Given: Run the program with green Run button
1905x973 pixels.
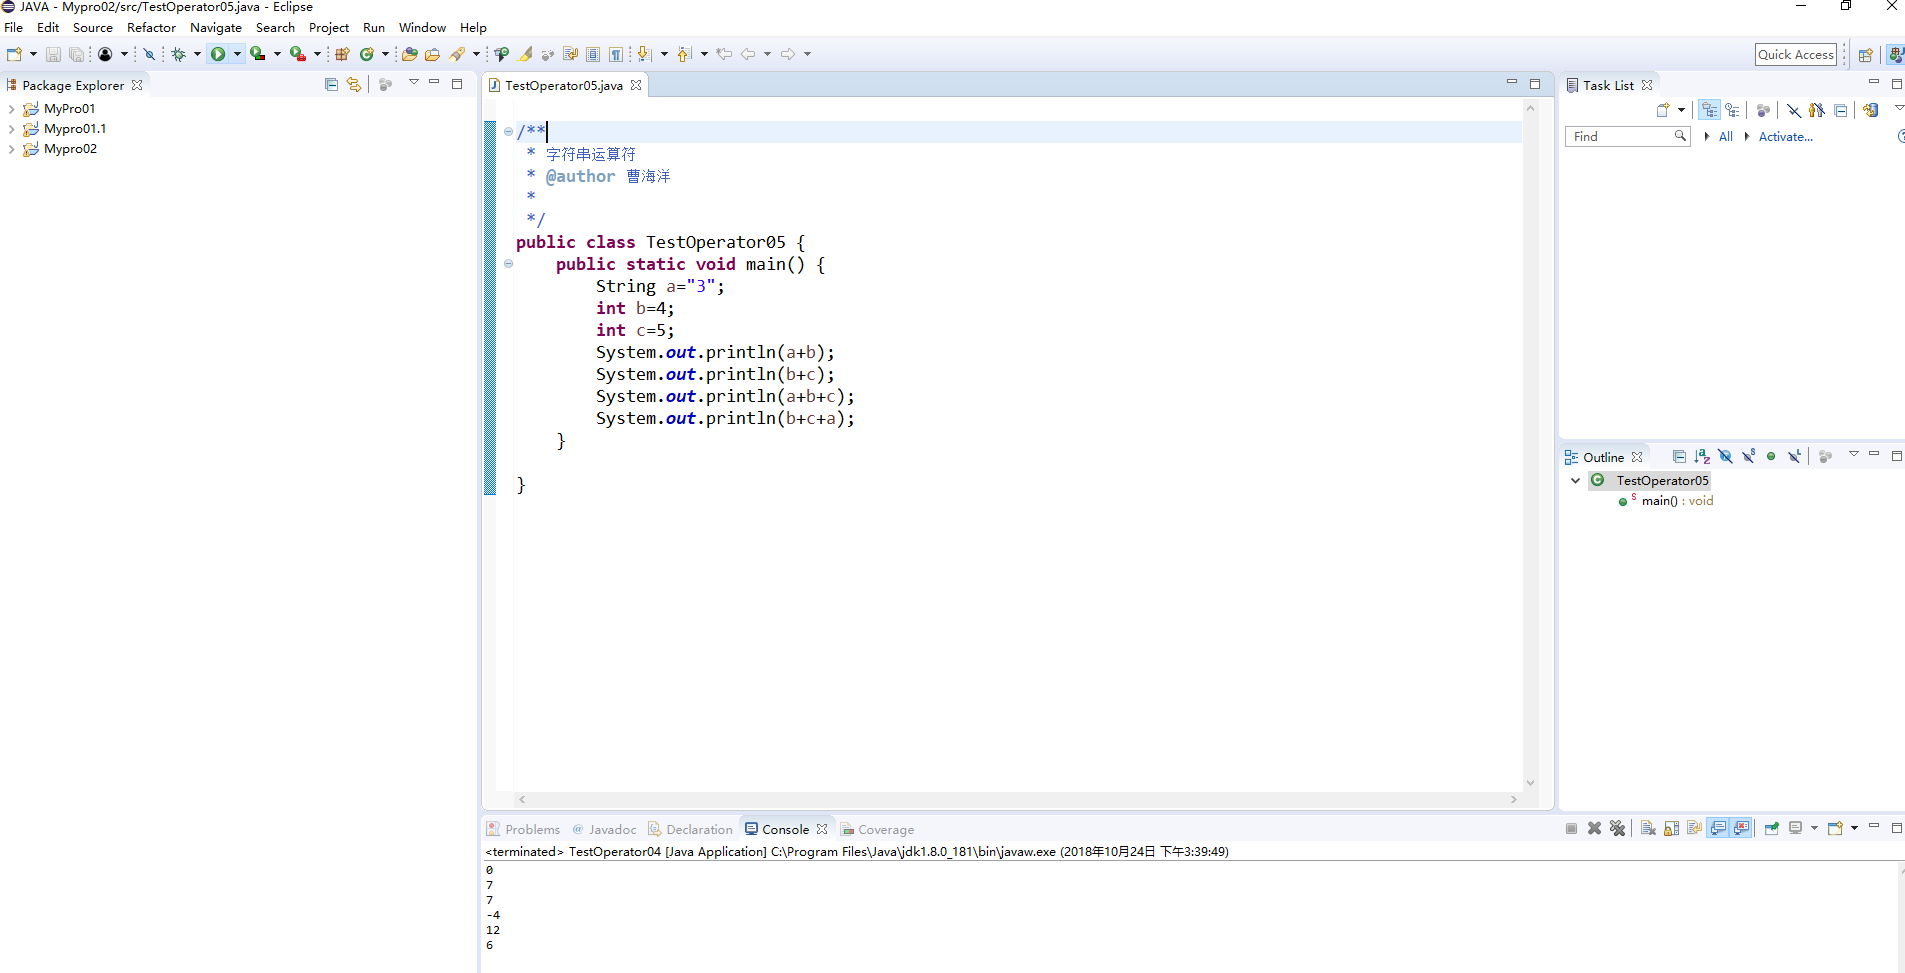Looking at the screenshot, I should coord(218,54).
